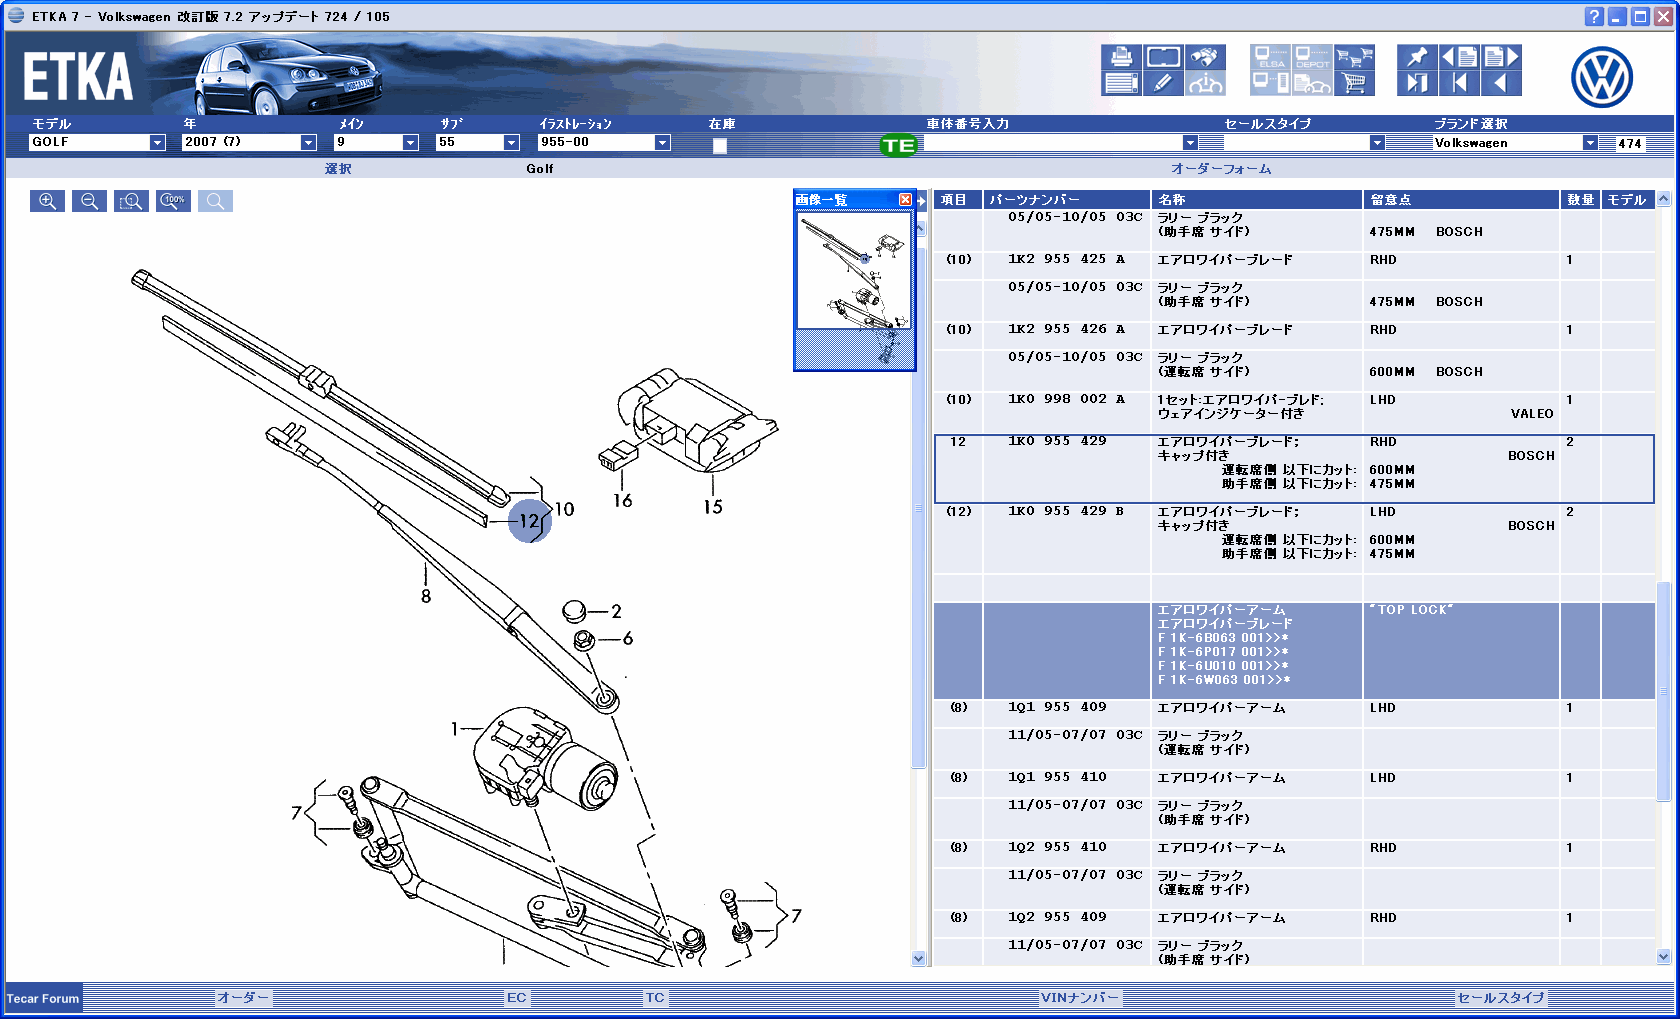Expand the image list side arrow

coord(922,200)
